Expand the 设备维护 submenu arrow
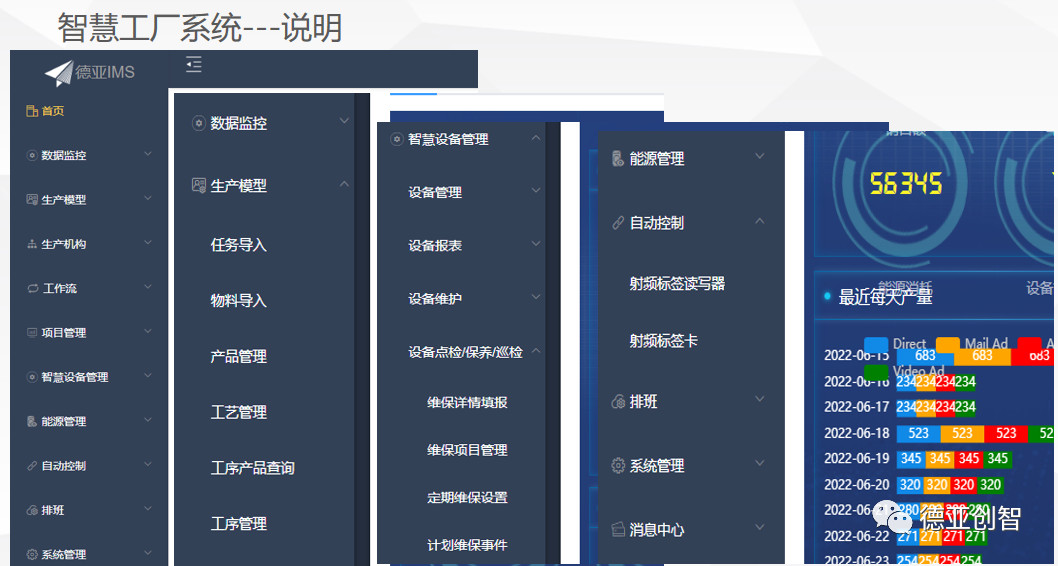 536,298
